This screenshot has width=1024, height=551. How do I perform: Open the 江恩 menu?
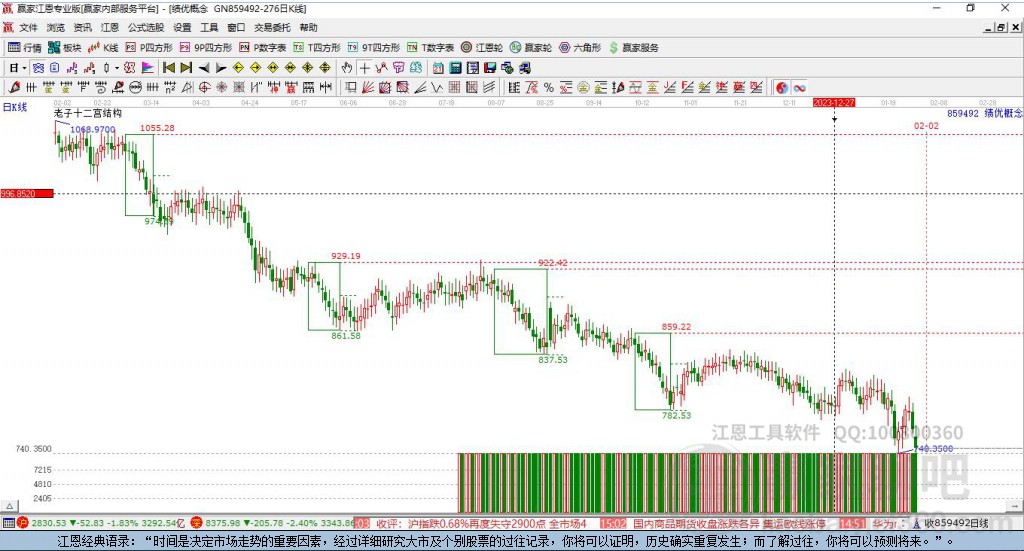(110, 28)
